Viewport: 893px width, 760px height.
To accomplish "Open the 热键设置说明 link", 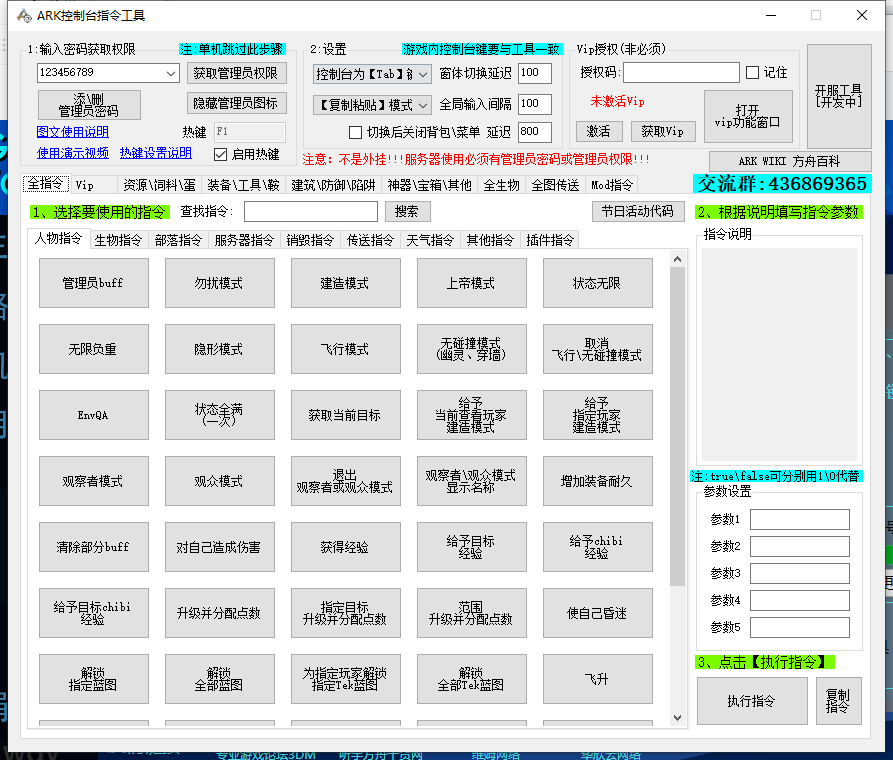I will (155, 153).
